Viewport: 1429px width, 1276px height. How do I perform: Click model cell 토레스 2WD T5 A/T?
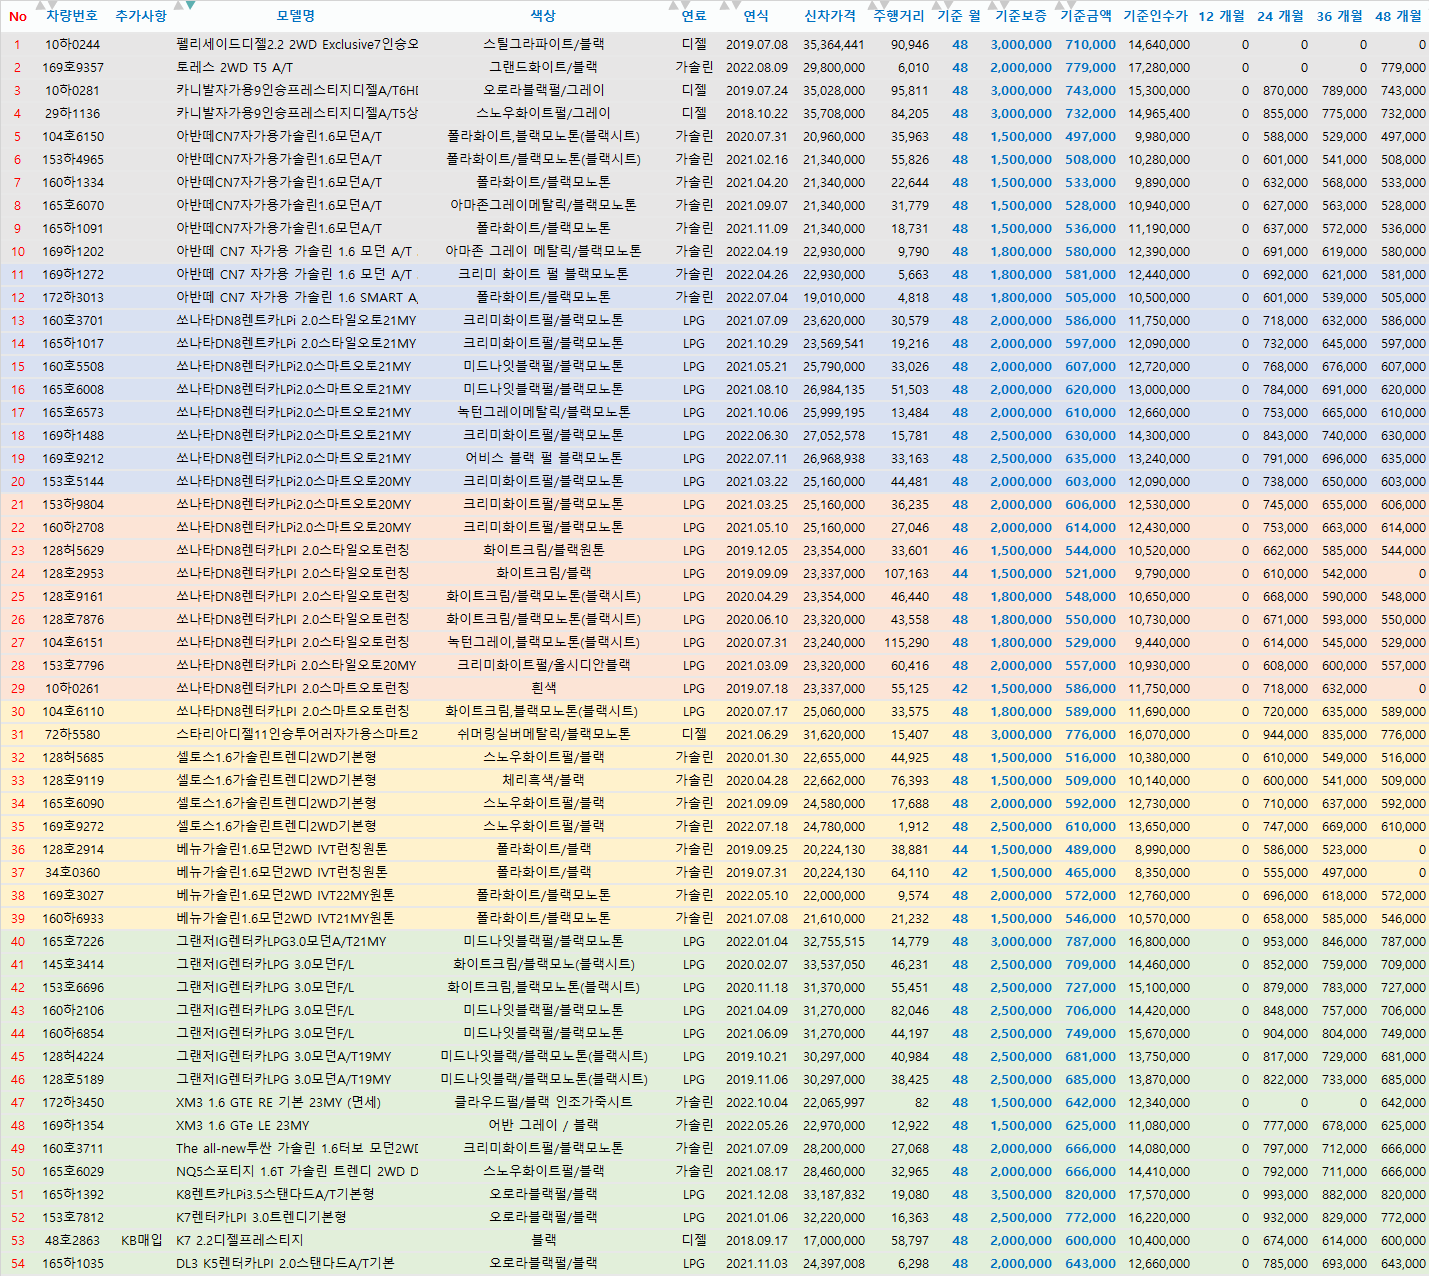coord(235,68)
